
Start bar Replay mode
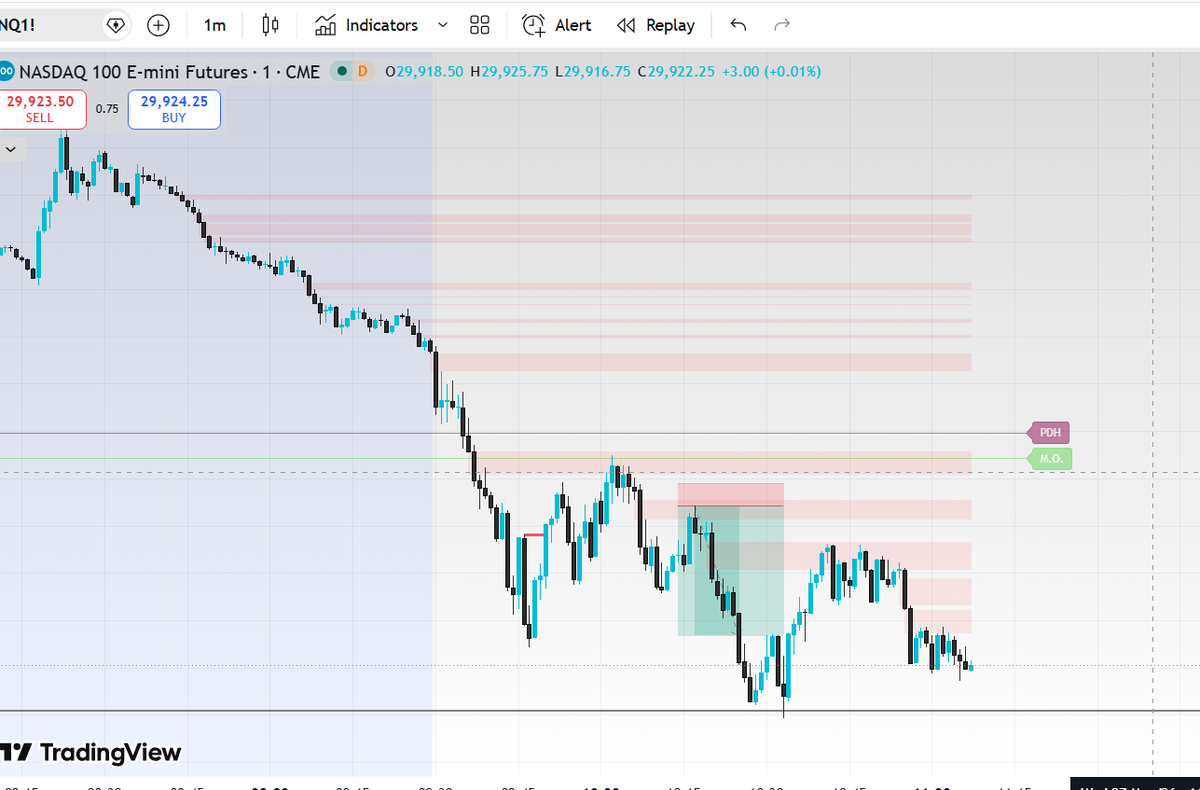pos(656,25)
